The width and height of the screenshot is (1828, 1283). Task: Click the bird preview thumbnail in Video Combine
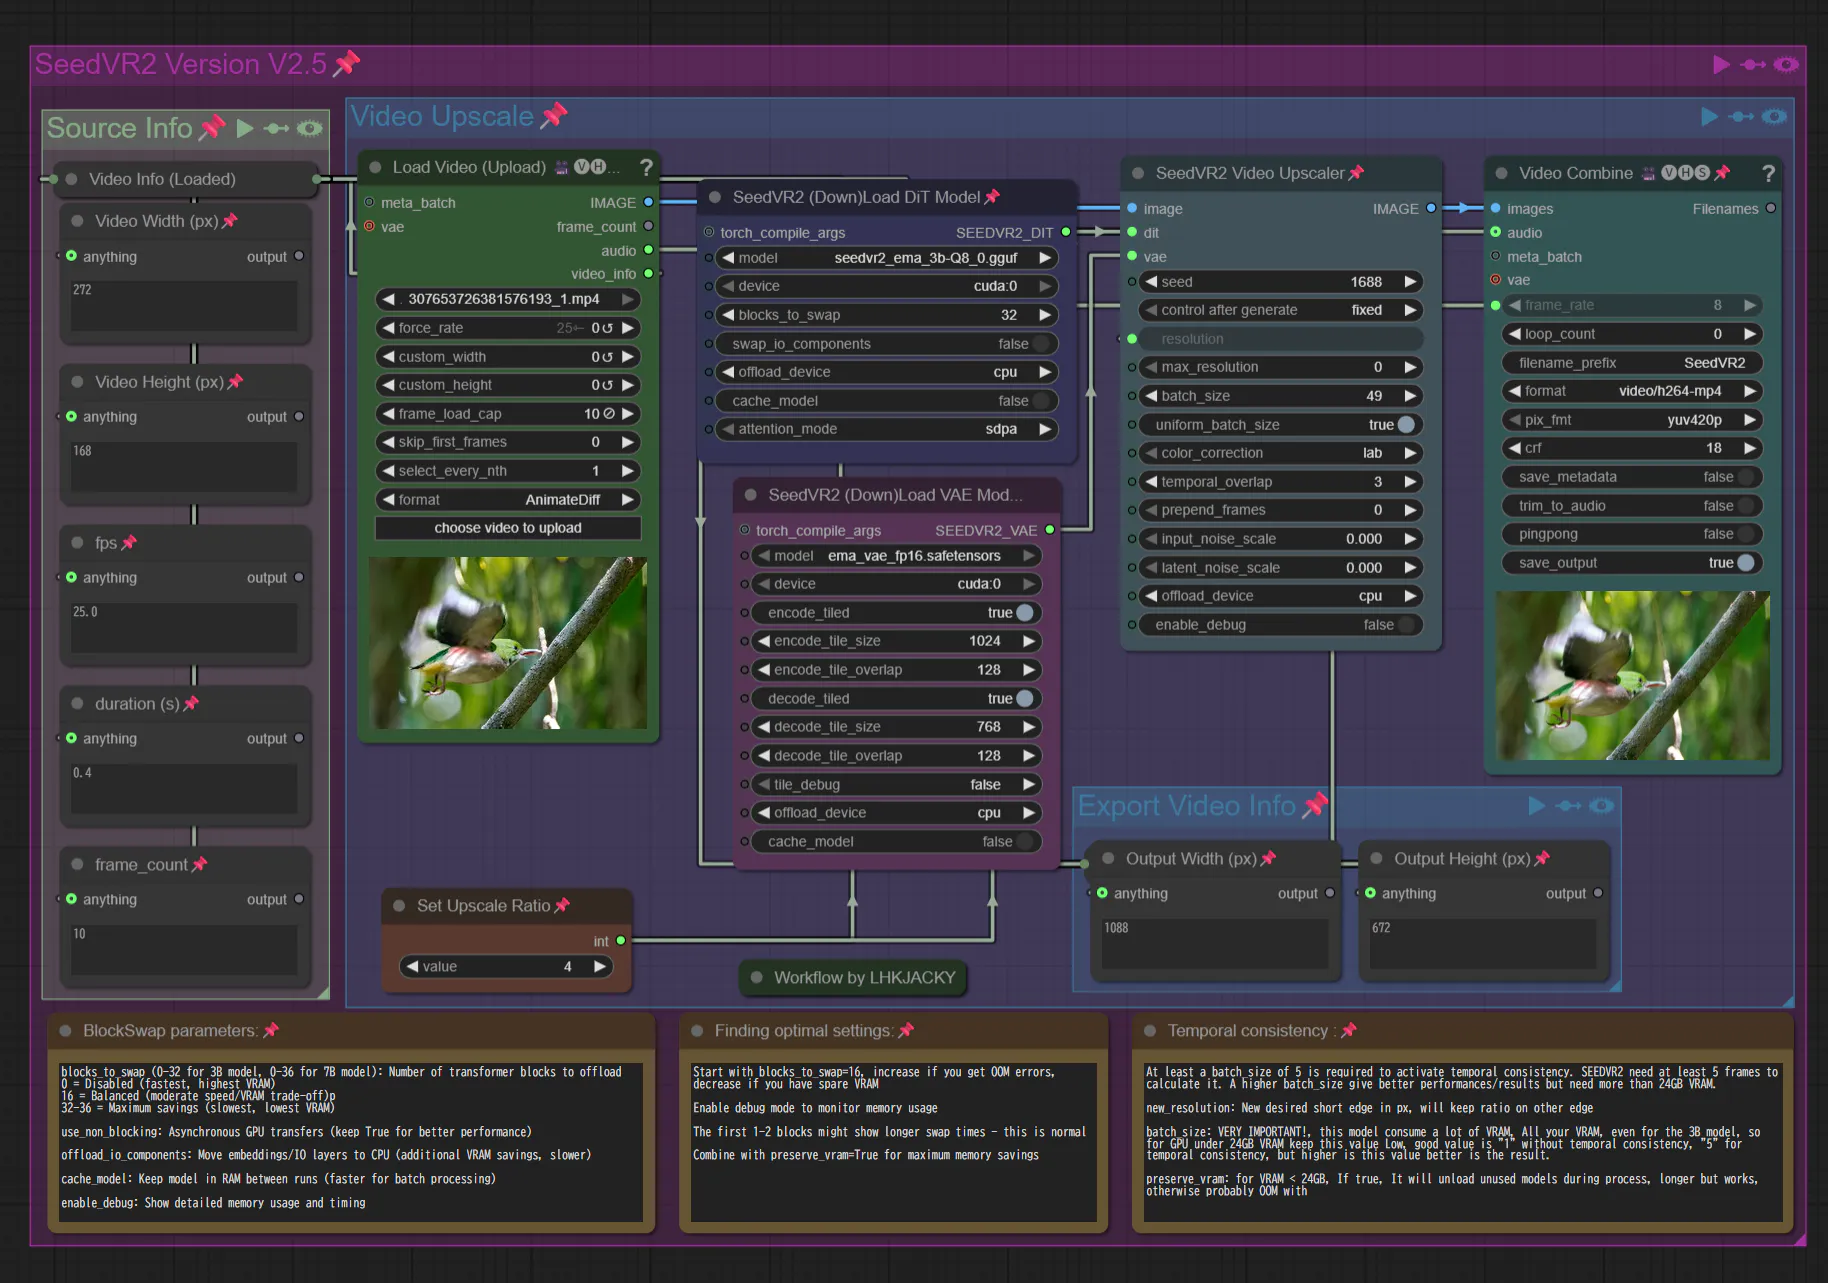[x=1632, y=675]
